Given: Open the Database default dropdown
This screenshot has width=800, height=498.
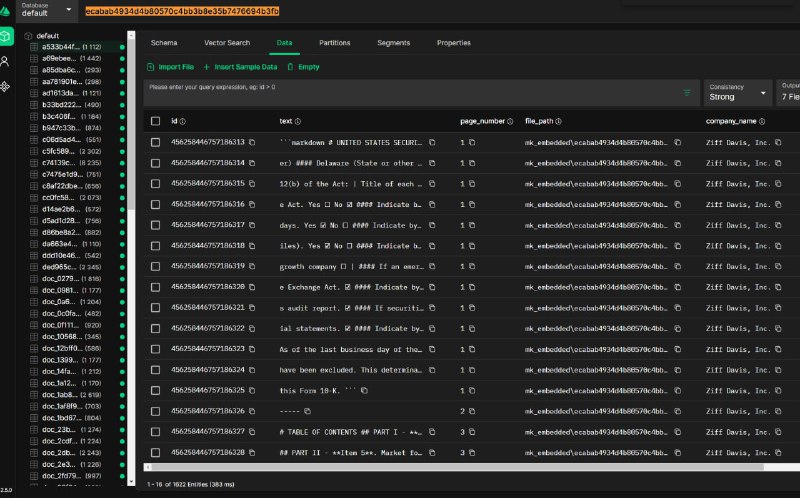Looking at the screenshot, I should click(47, 10).
